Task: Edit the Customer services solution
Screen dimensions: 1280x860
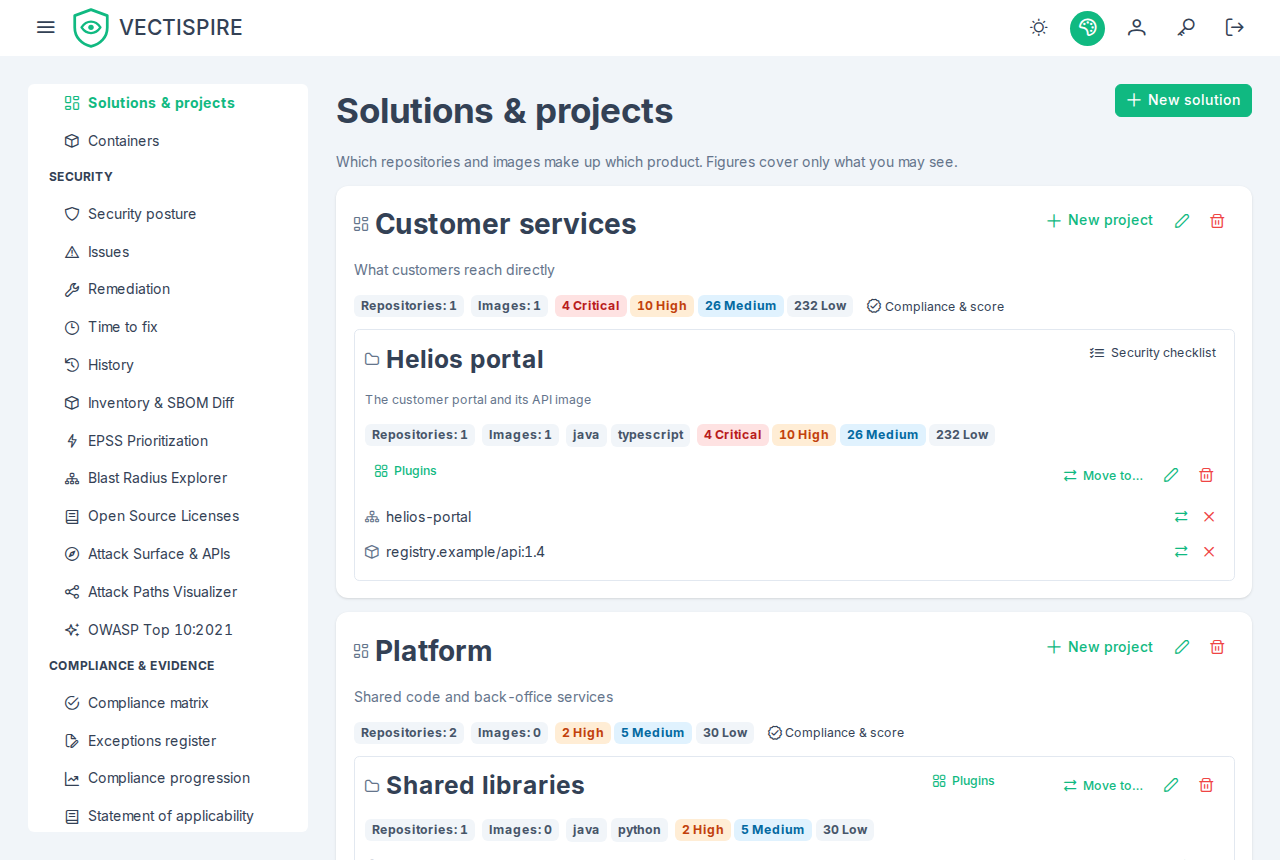Action: (1182, 221)
